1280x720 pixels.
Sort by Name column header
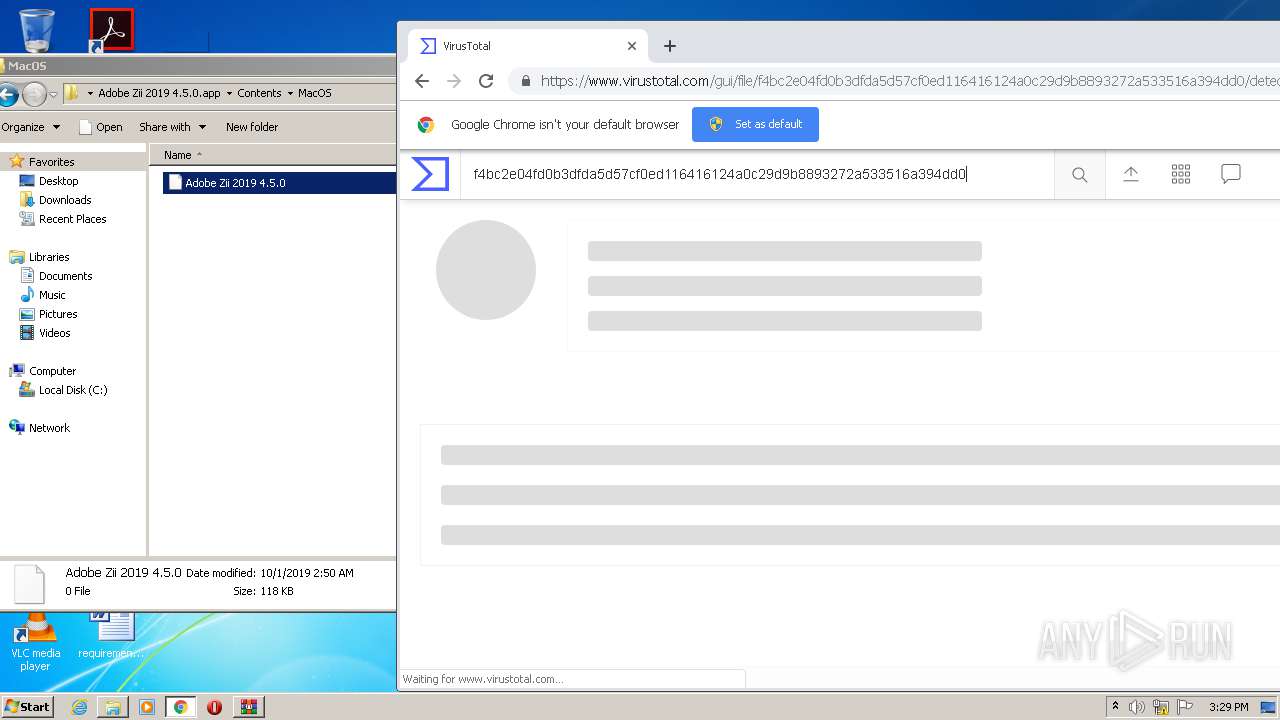(273, 155)
